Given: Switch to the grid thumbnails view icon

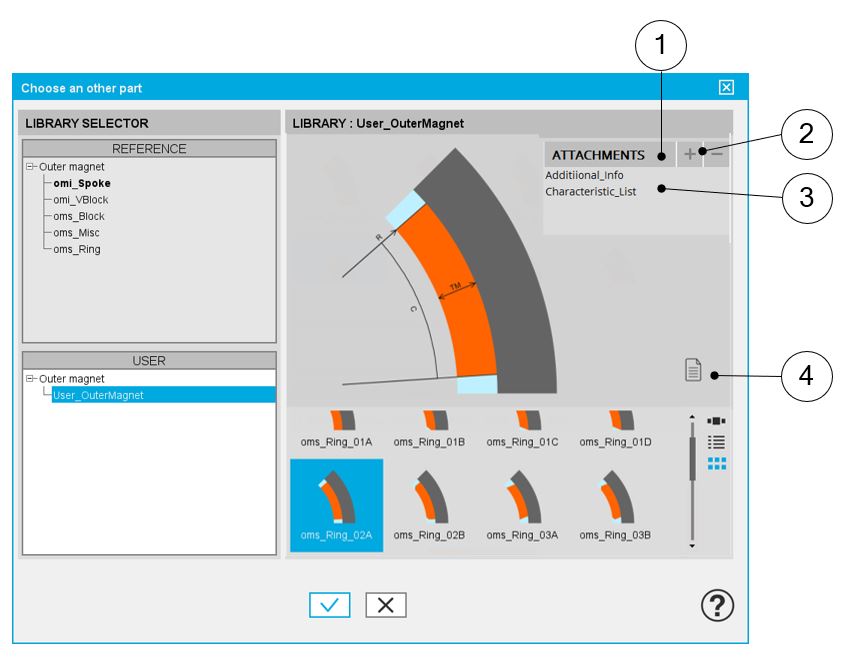Looking at the screenshot, I should coord(716,463).
